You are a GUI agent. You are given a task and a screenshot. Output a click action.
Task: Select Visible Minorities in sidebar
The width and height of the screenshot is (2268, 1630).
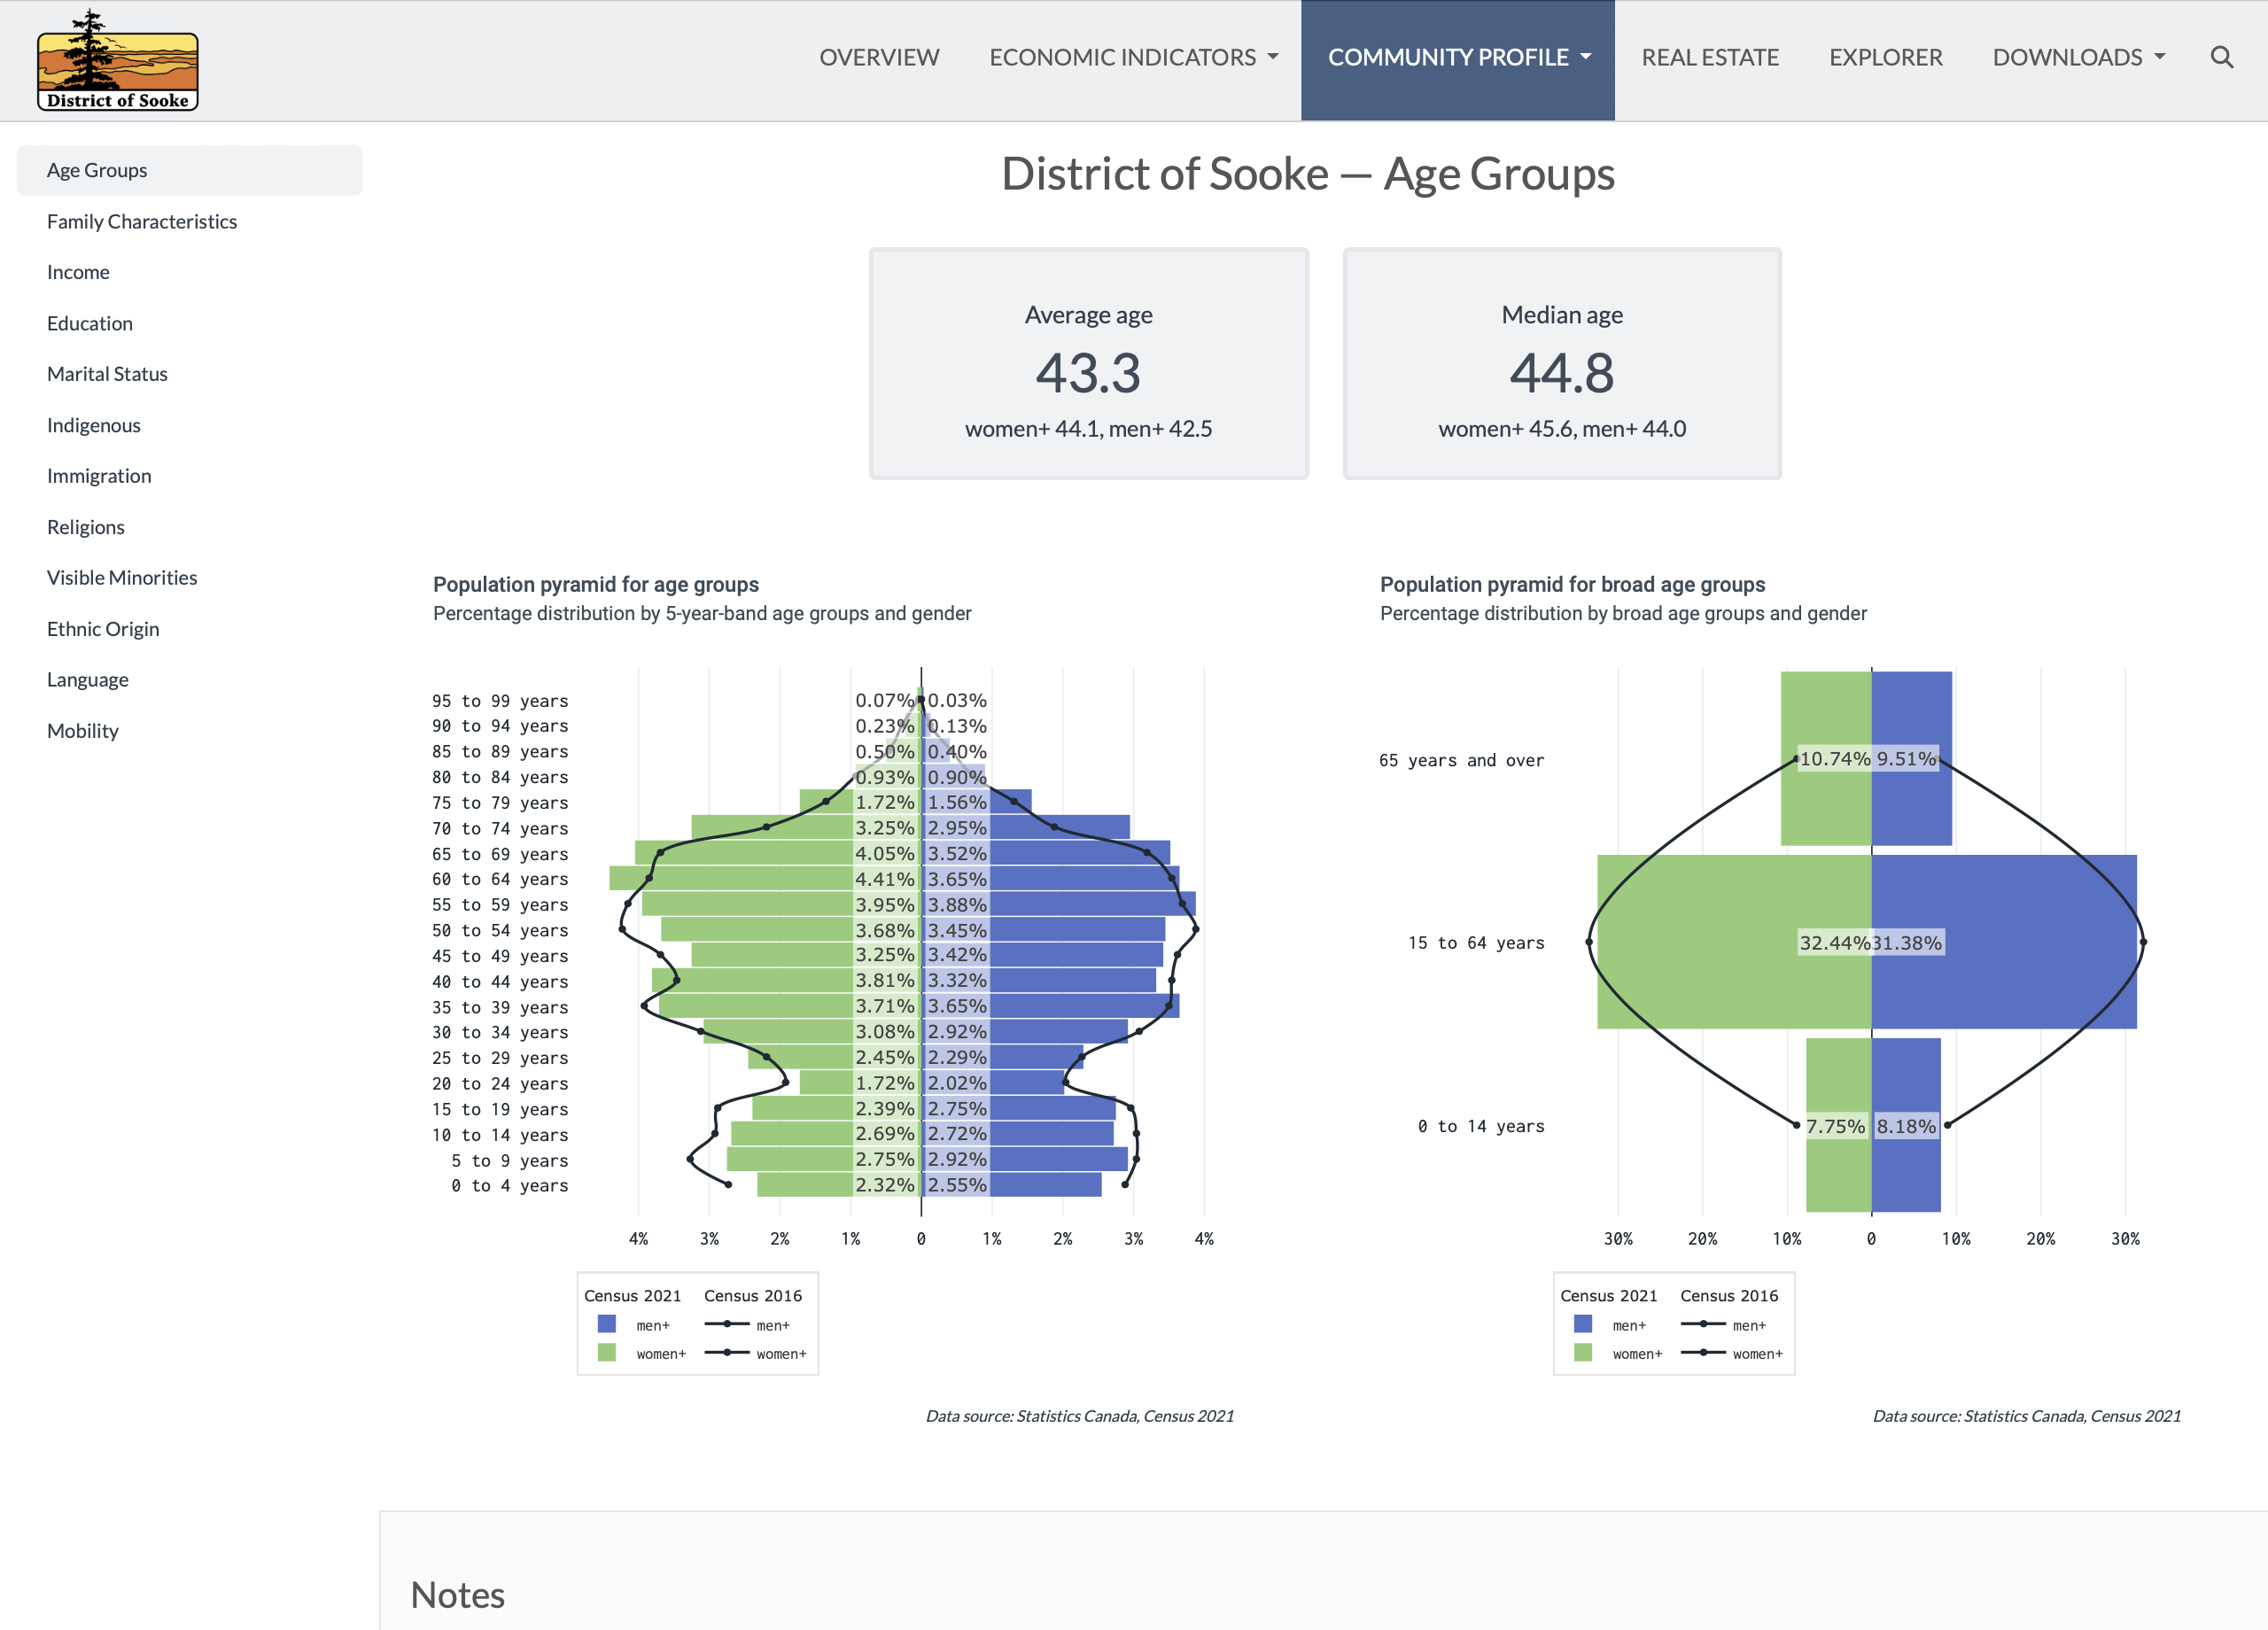(122, 578)
